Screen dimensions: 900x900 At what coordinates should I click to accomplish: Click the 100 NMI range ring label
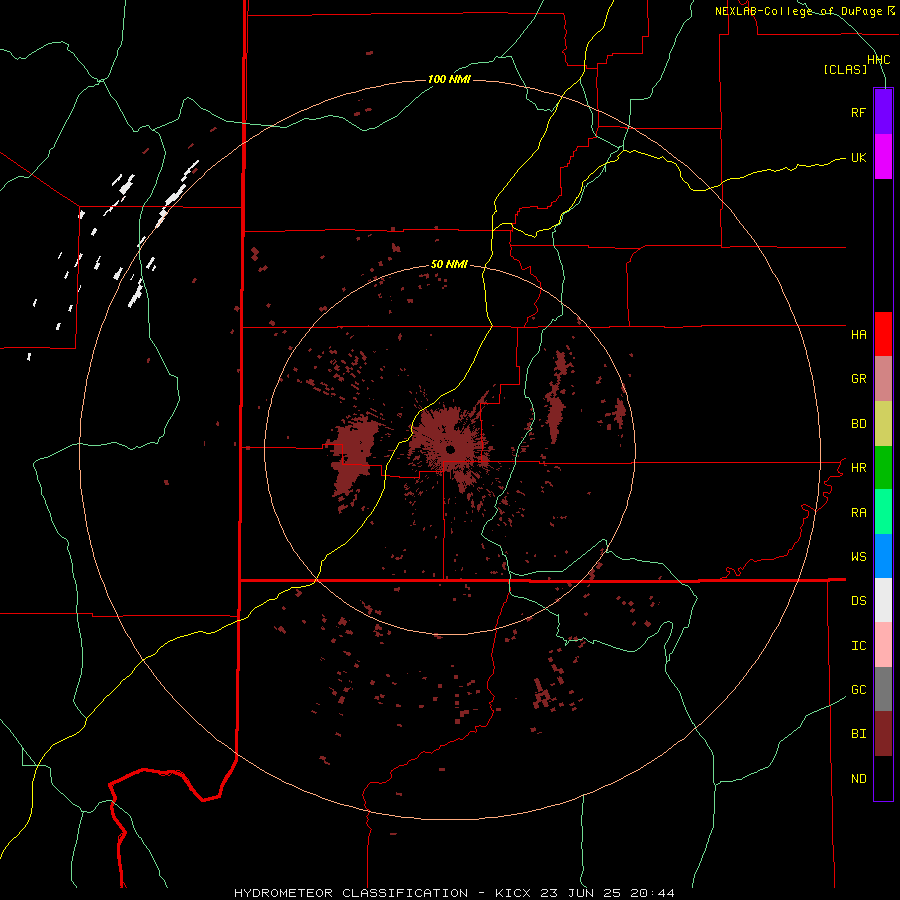click(449, 79)
